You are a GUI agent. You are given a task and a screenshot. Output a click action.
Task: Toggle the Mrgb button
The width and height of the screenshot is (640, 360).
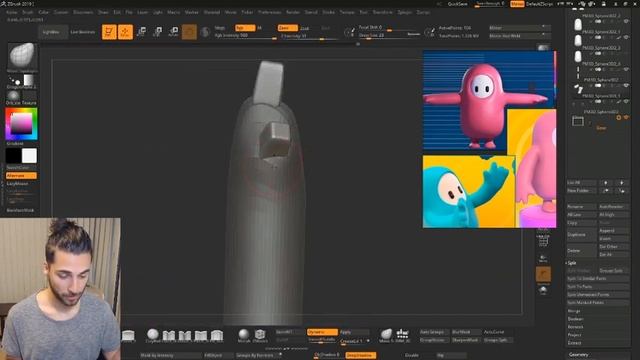[x=220, y=28]
